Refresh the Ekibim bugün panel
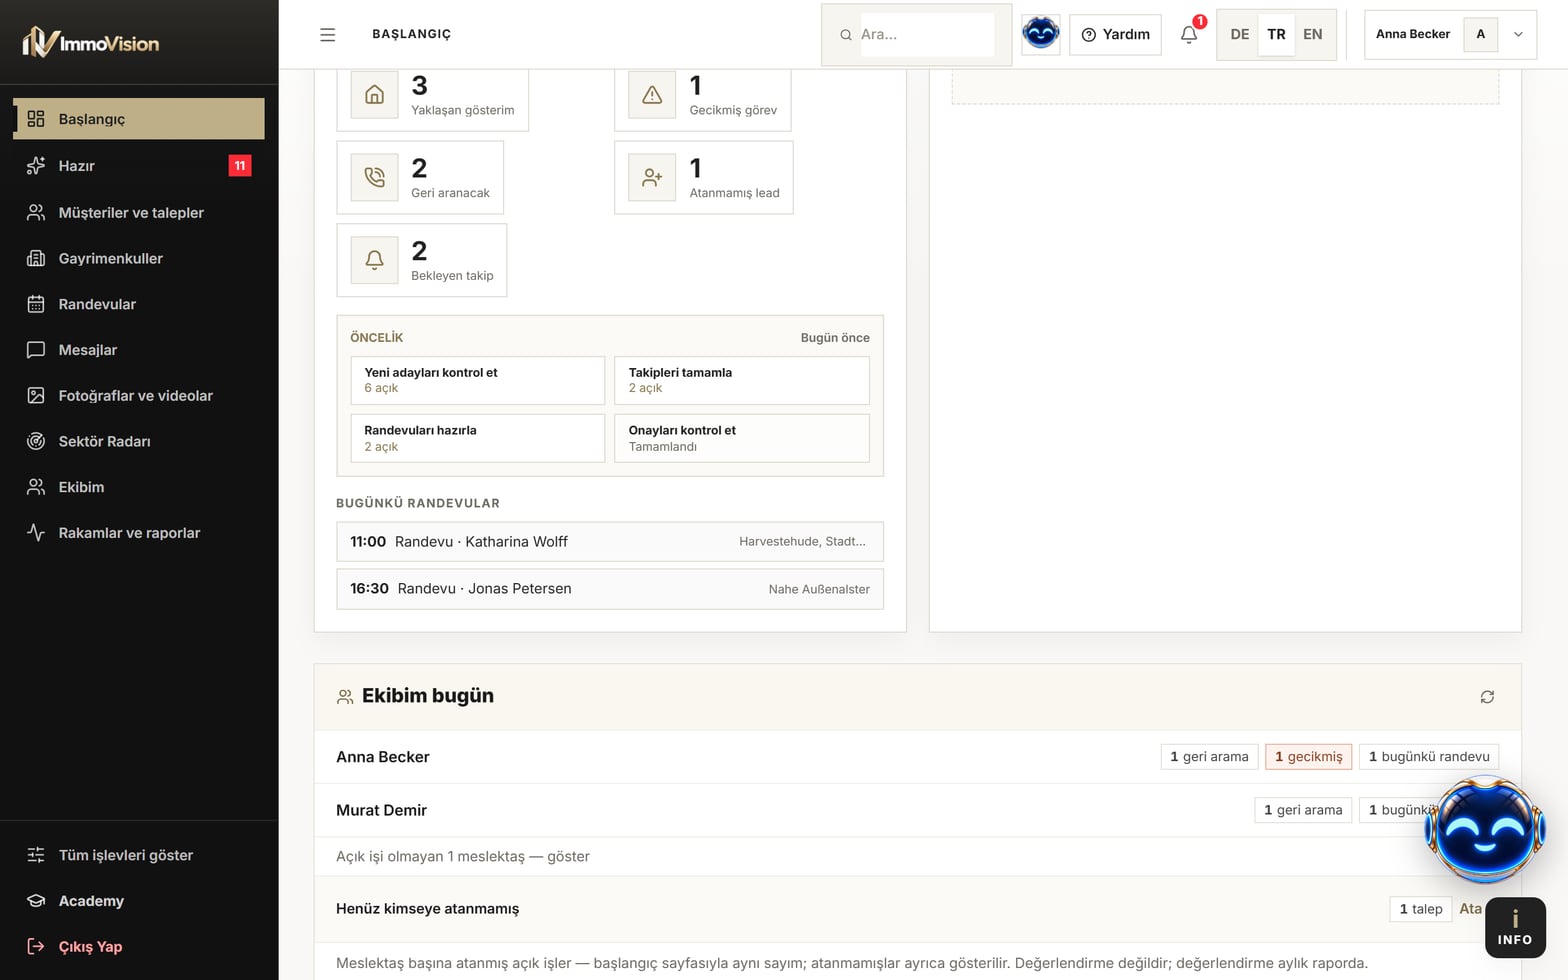This screenshot has width=1568, height=980. point(1487,697)
